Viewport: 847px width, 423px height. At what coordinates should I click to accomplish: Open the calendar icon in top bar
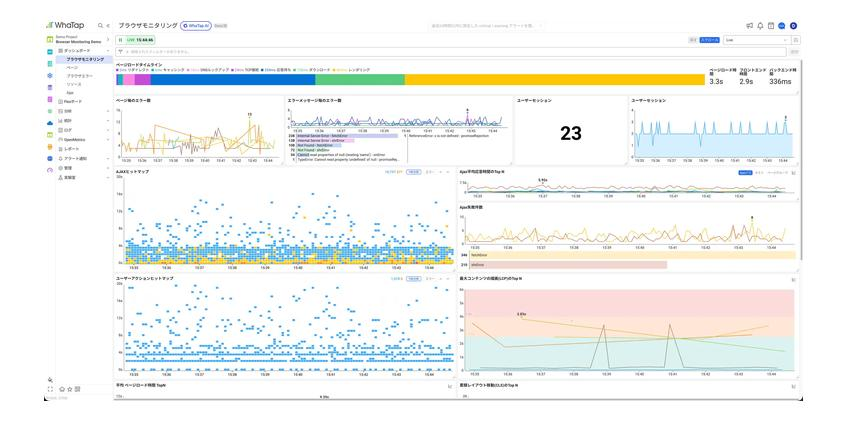[771, 25]
